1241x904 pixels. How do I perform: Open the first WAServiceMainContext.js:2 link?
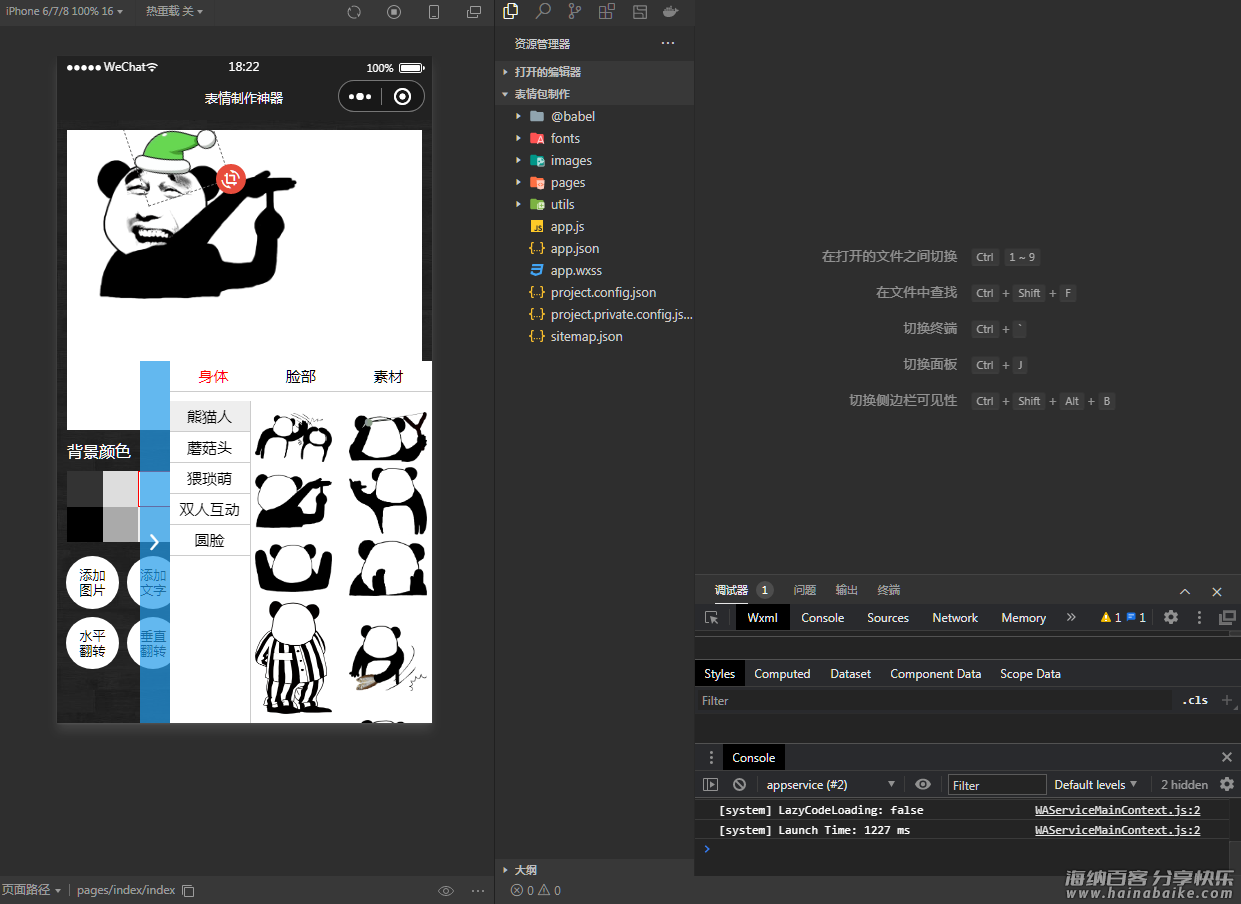pyautogui.click(x=1117, y=810)
